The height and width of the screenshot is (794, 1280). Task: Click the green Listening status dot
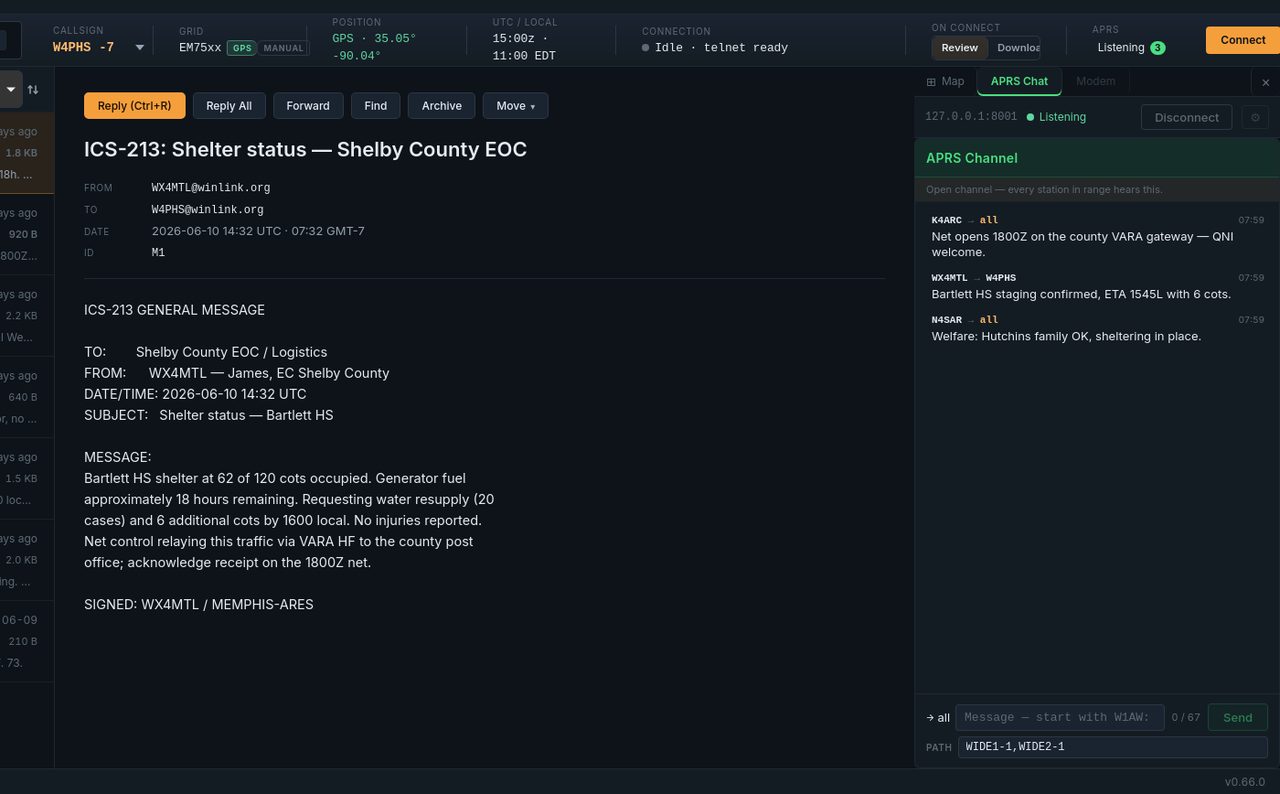point(1031,117)
